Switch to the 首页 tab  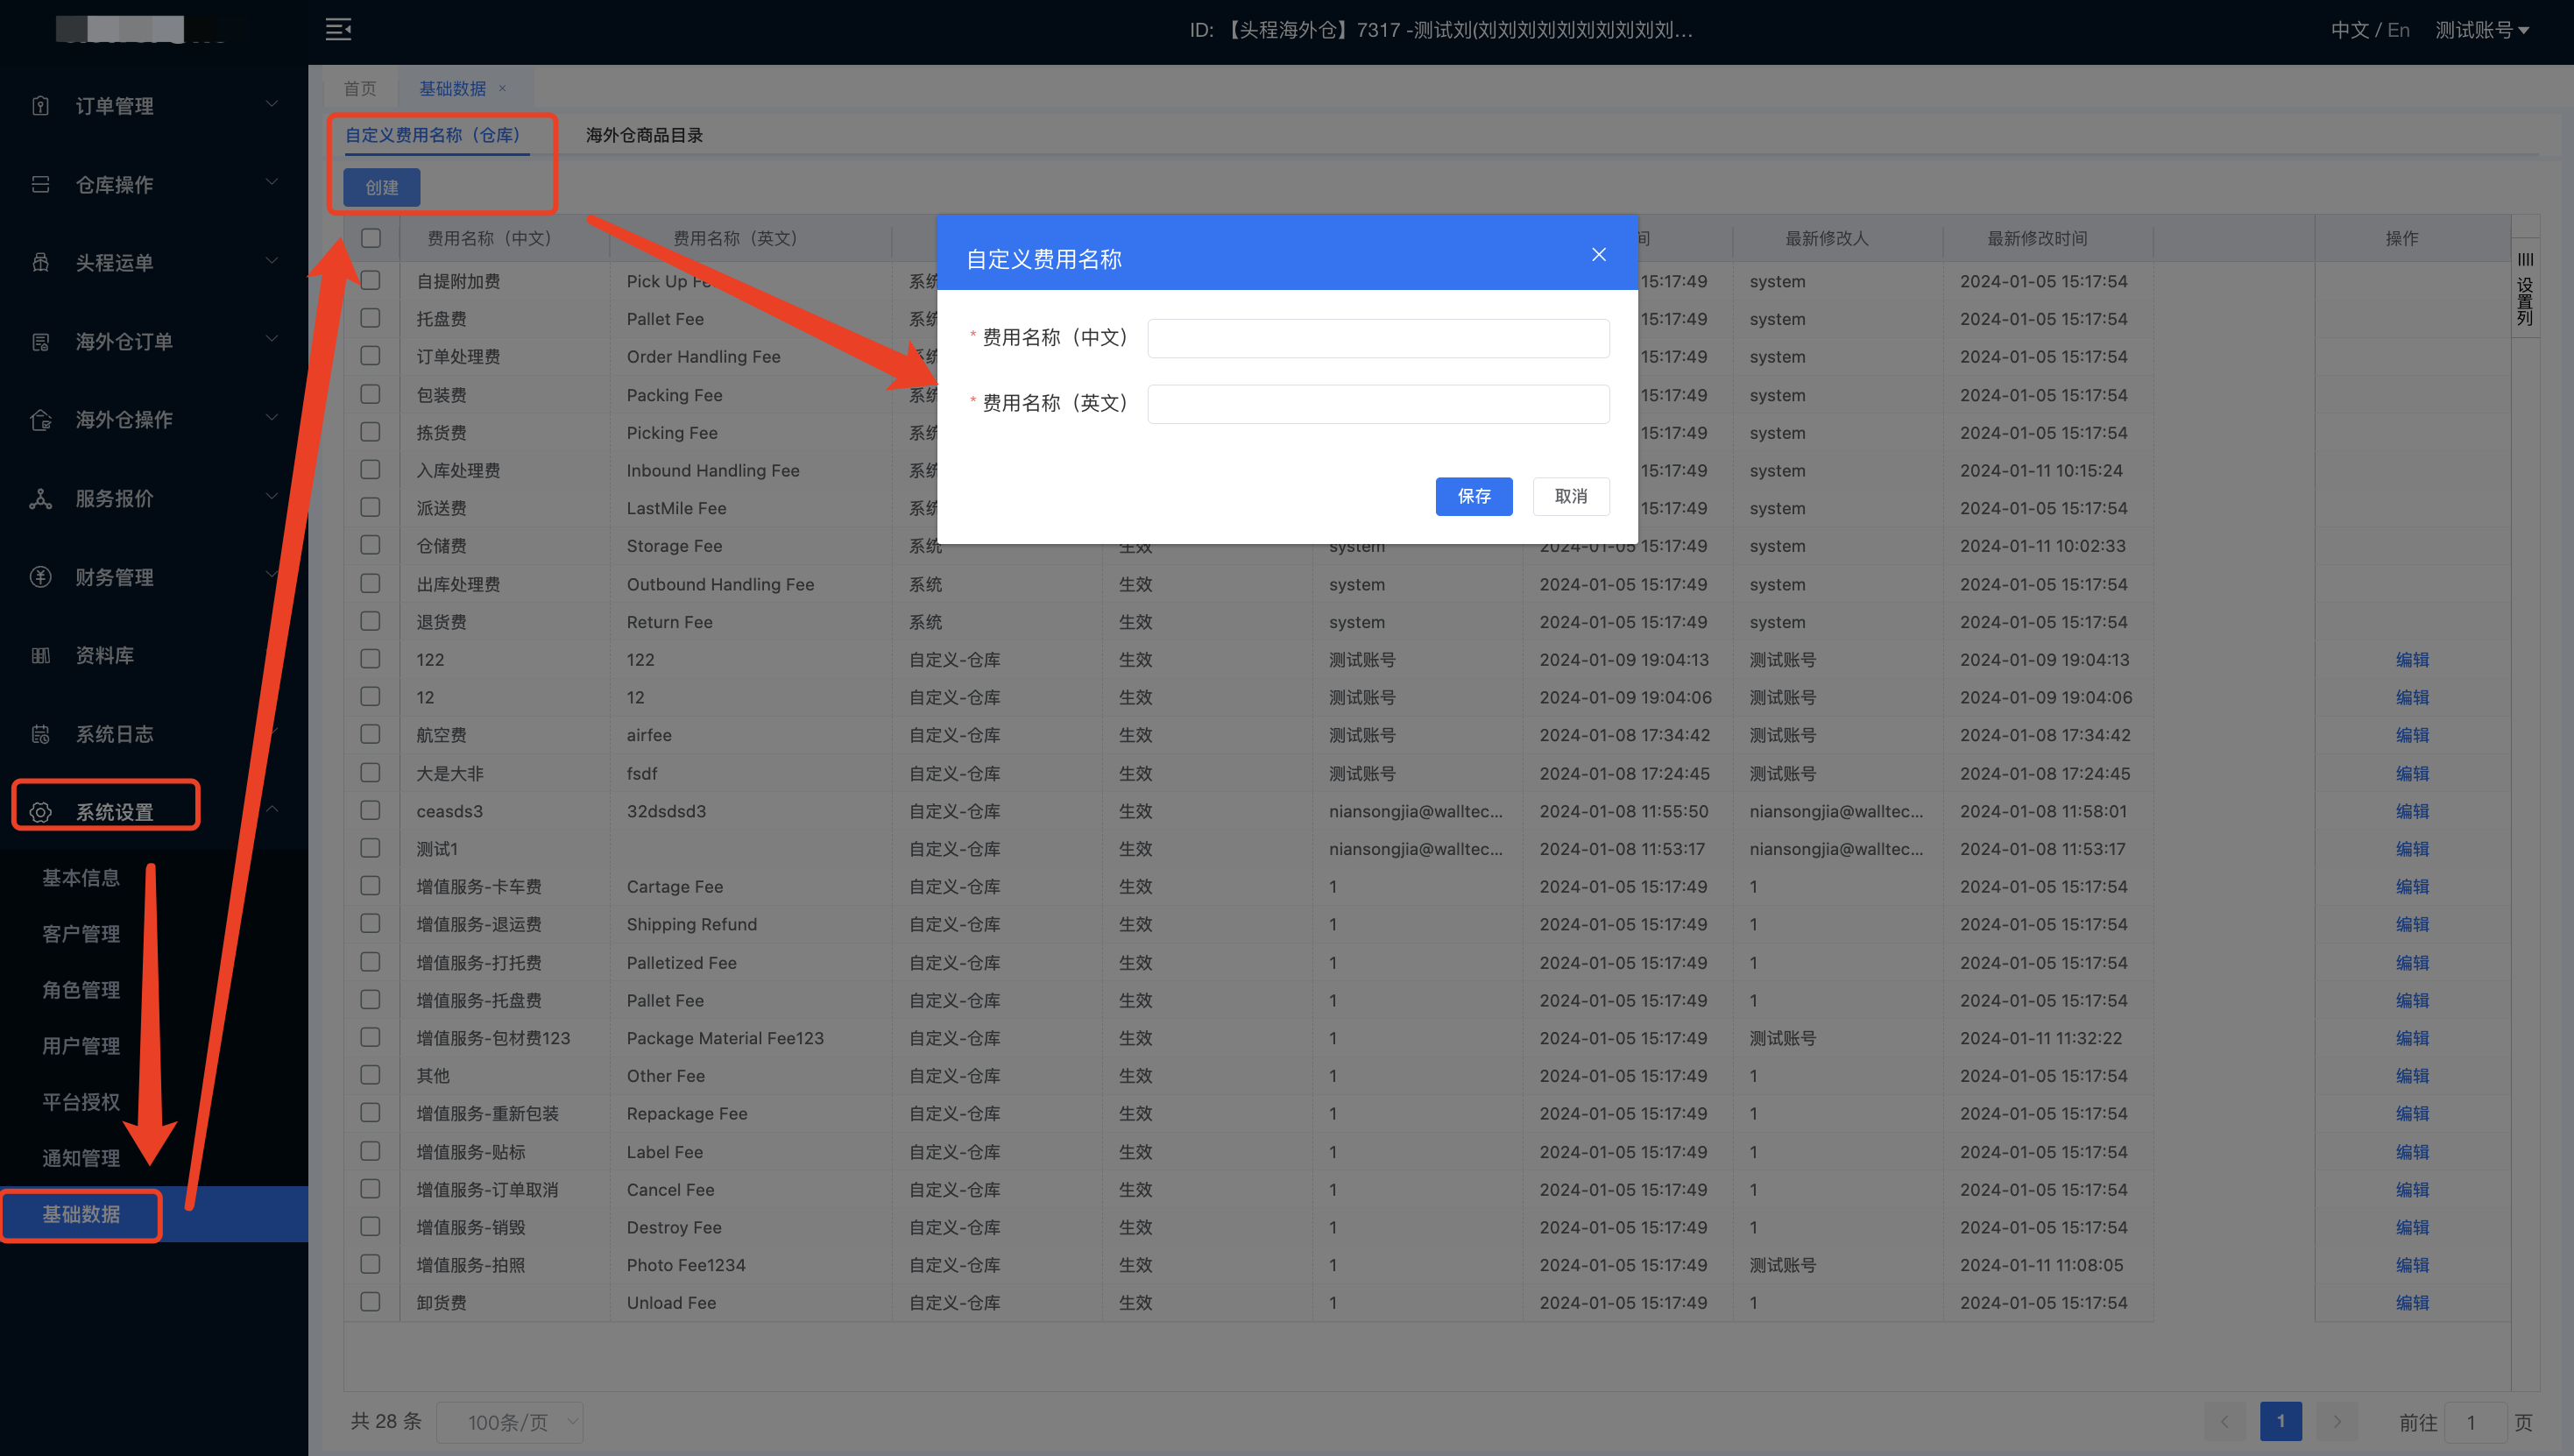(x=360, y=88)
